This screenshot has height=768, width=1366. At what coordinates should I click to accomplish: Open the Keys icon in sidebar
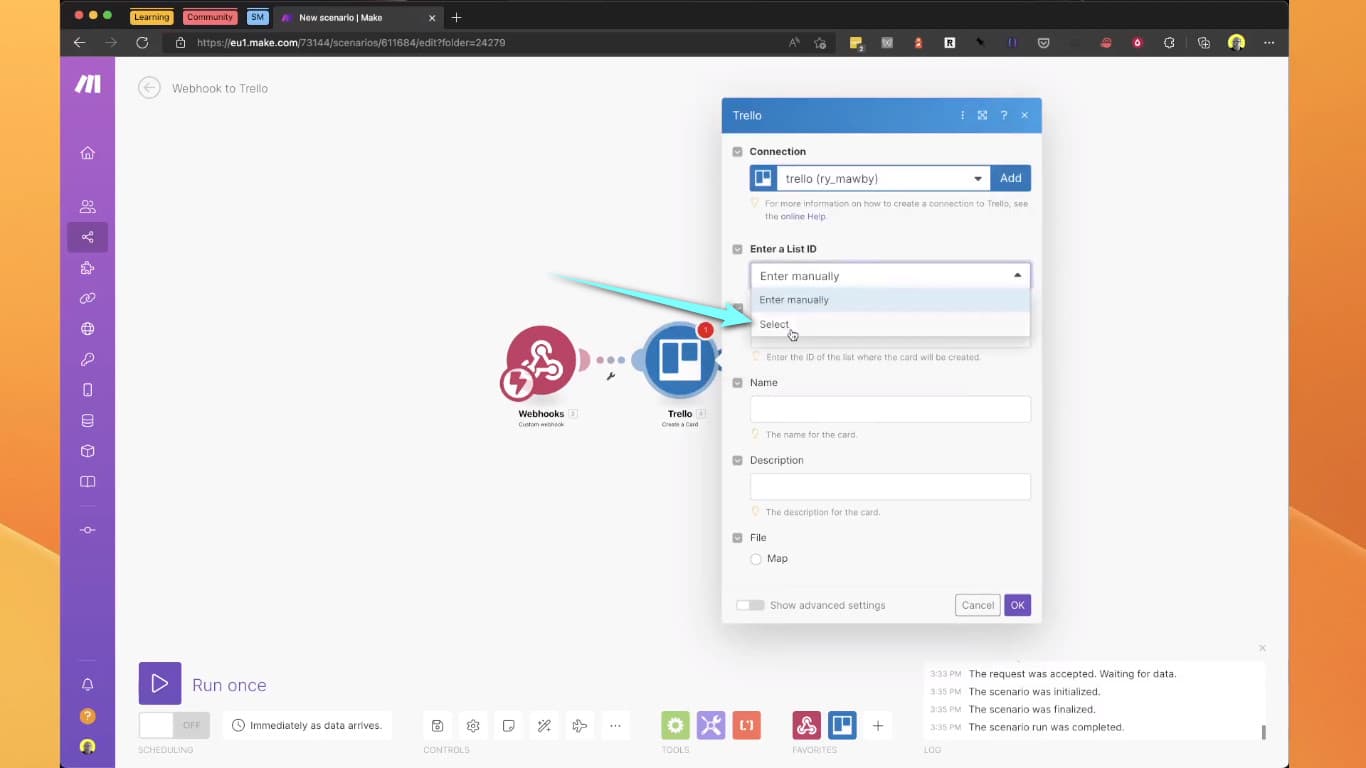(87, 359)
